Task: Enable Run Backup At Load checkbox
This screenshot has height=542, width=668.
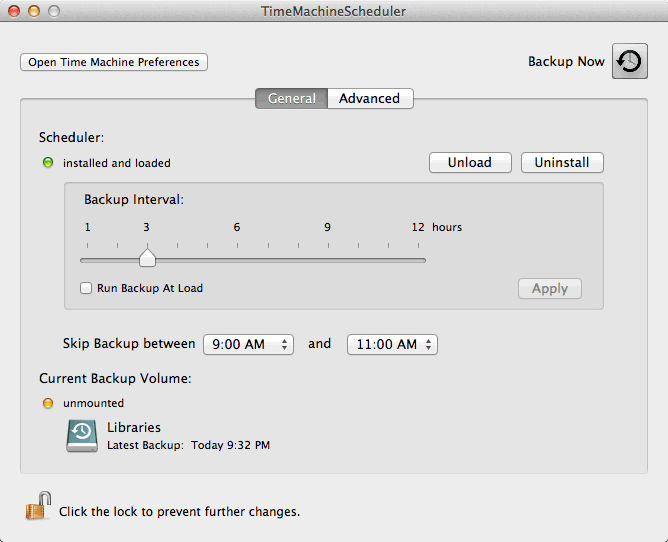Action: (x=86, y=288)
